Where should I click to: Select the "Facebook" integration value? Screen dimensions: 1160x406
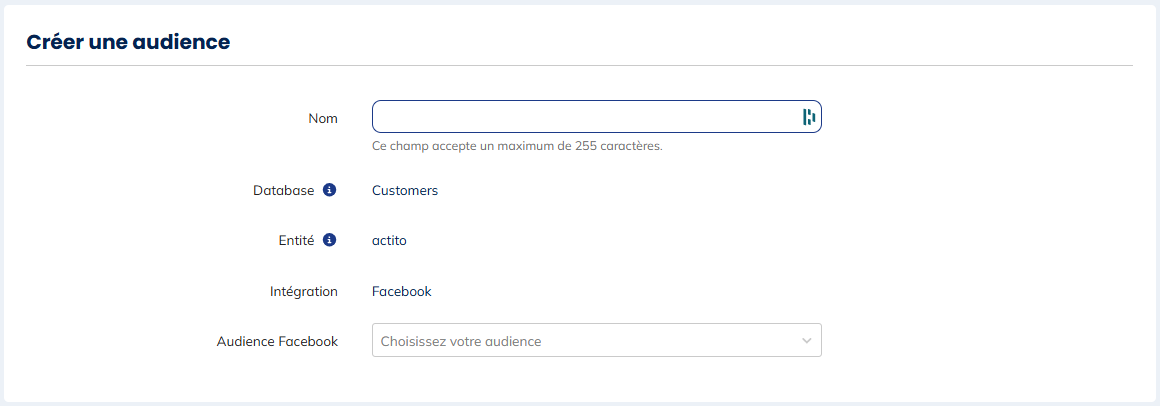pos(402,291)
